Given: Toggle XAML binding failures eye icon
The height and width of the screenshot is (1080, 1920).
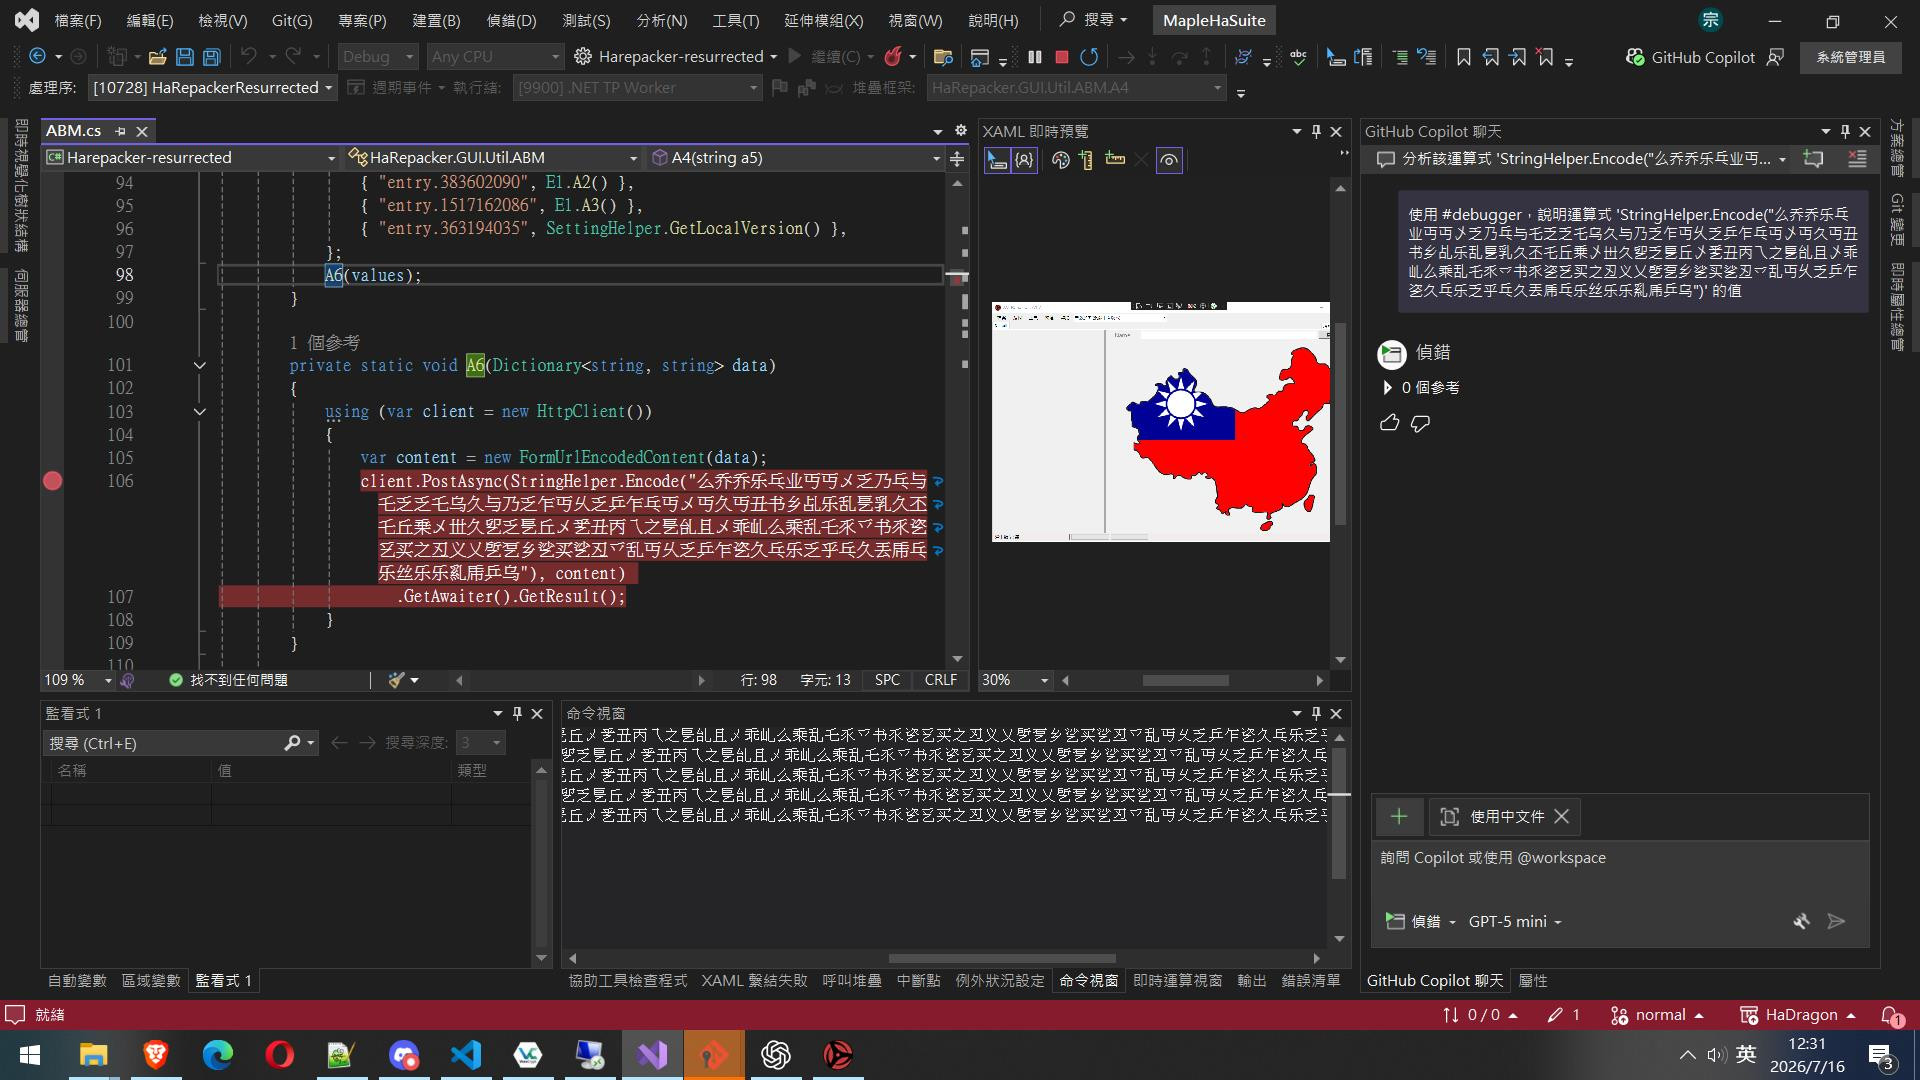Looking at the screenshot, I should [x=1169, y=160].
